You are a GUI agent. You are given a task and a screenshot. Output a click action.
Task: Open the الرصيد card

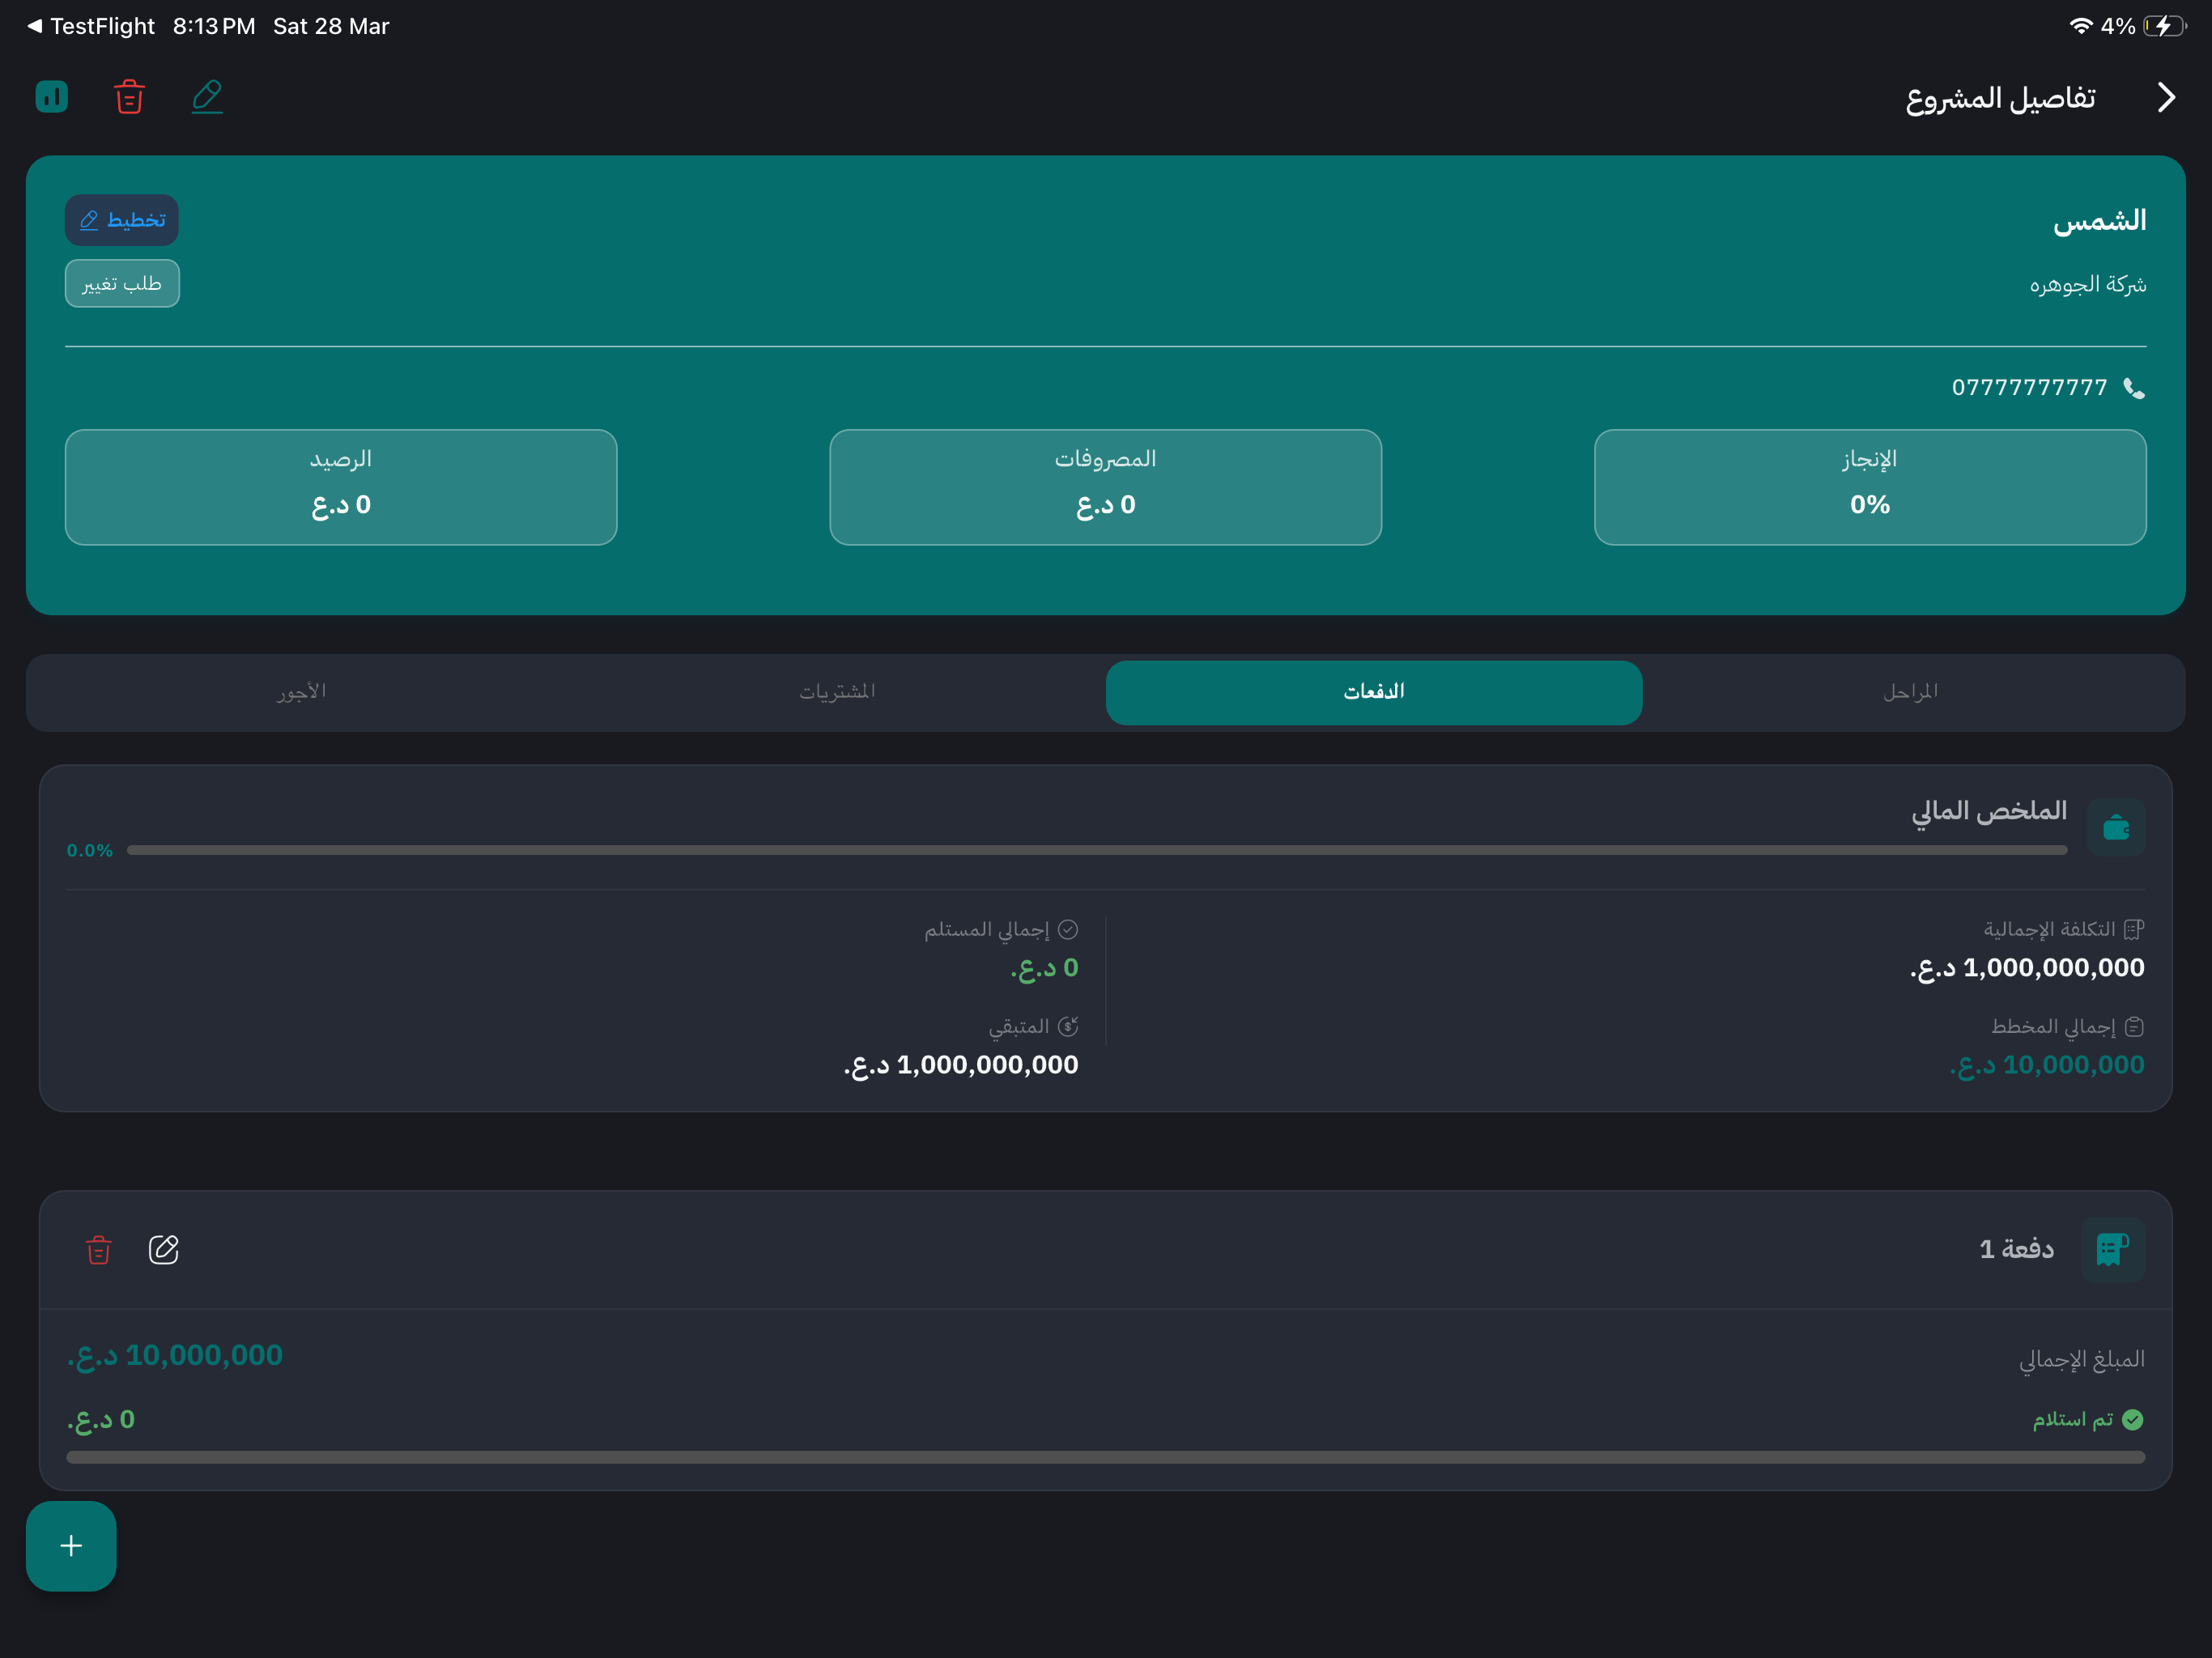(341, 487)
